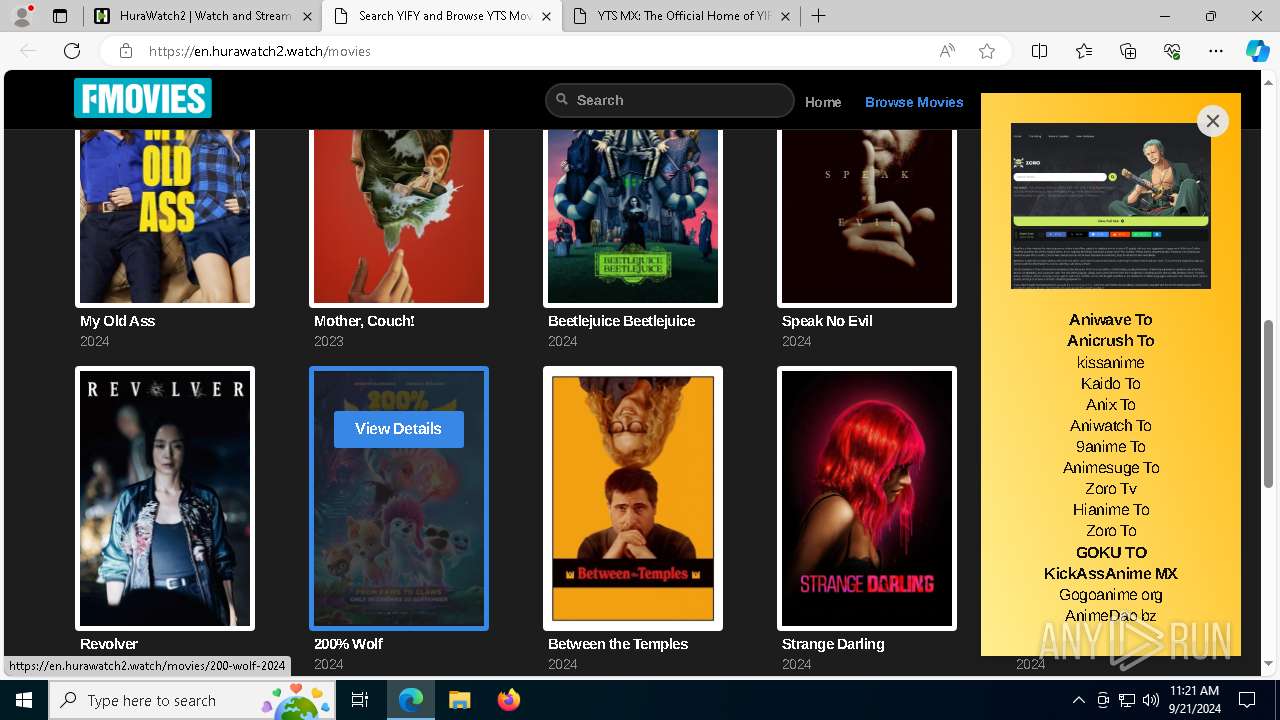1280x720 pixels.
Task: Close the Search YIFY tab
Action: tap(546, 16)
